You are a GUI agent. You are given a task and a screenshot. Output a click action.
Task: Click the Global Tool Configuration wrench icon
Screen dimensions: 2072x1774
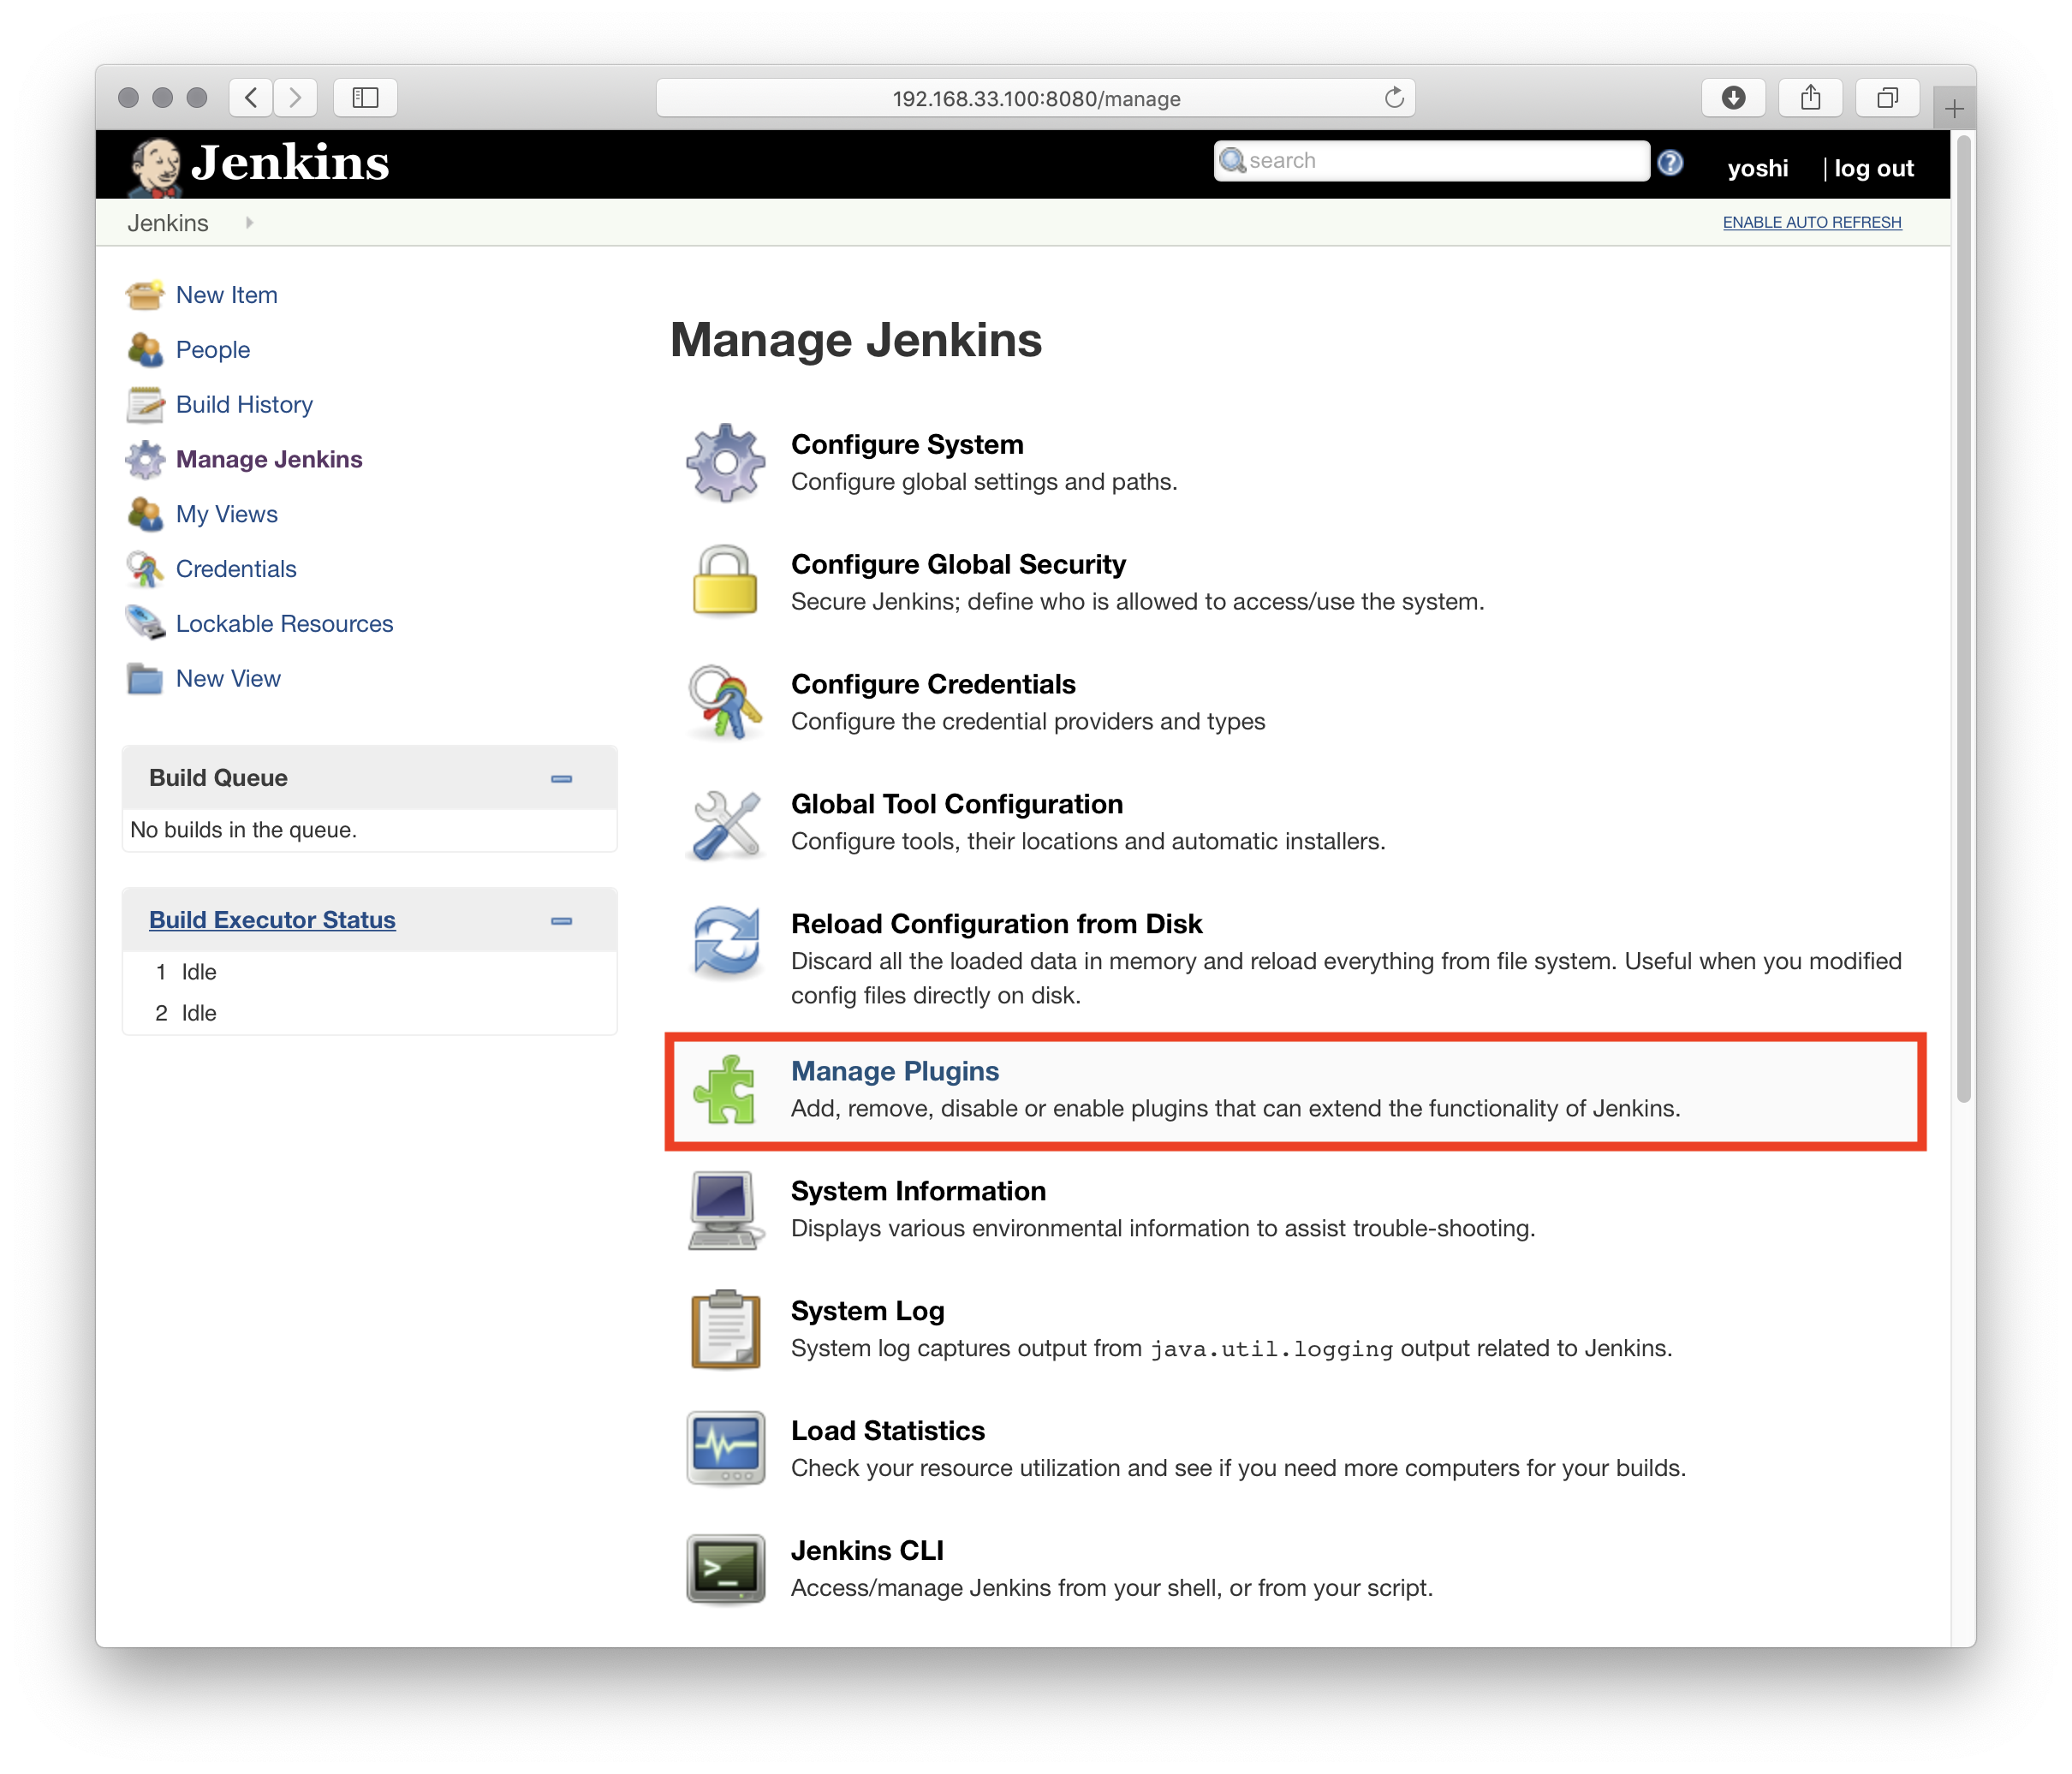[x=726, y=824]
